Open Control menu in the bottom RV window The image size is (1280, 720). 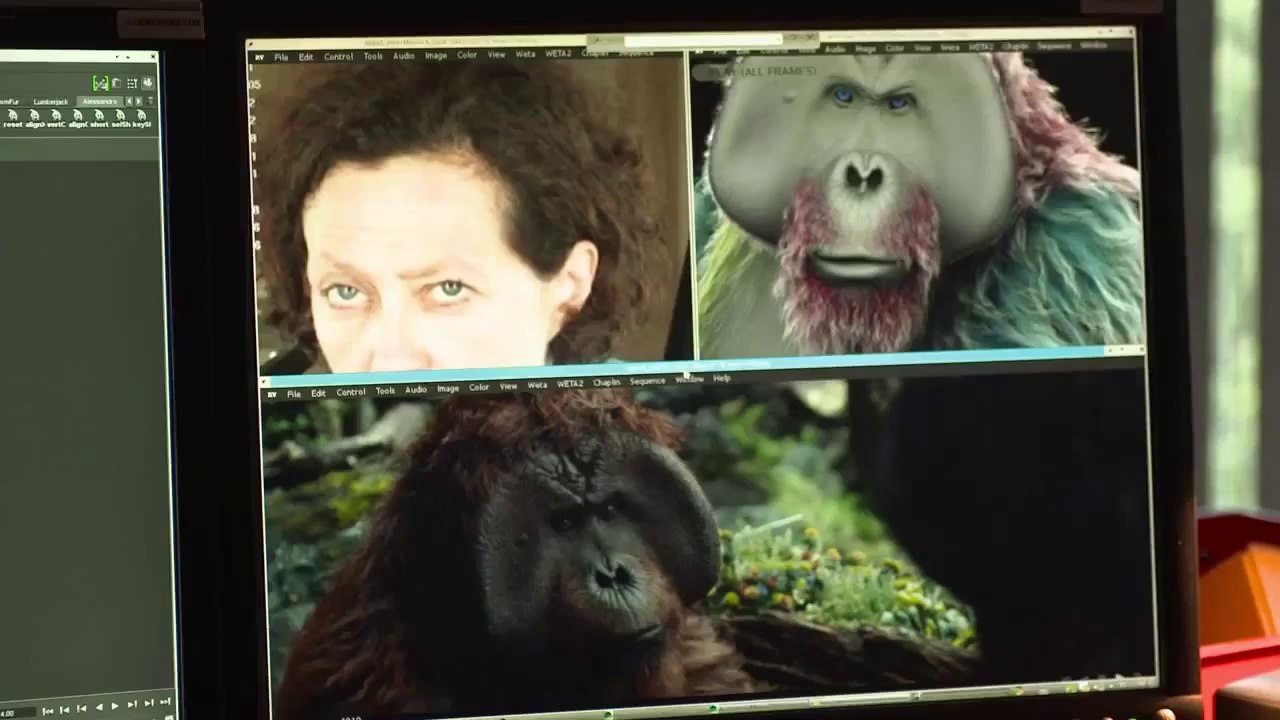351,392
